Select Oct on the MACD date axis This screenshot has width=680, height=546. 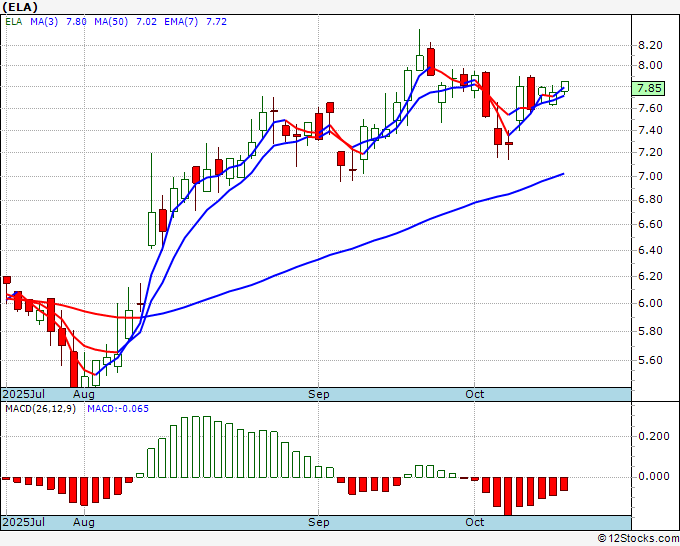[474, 522]
